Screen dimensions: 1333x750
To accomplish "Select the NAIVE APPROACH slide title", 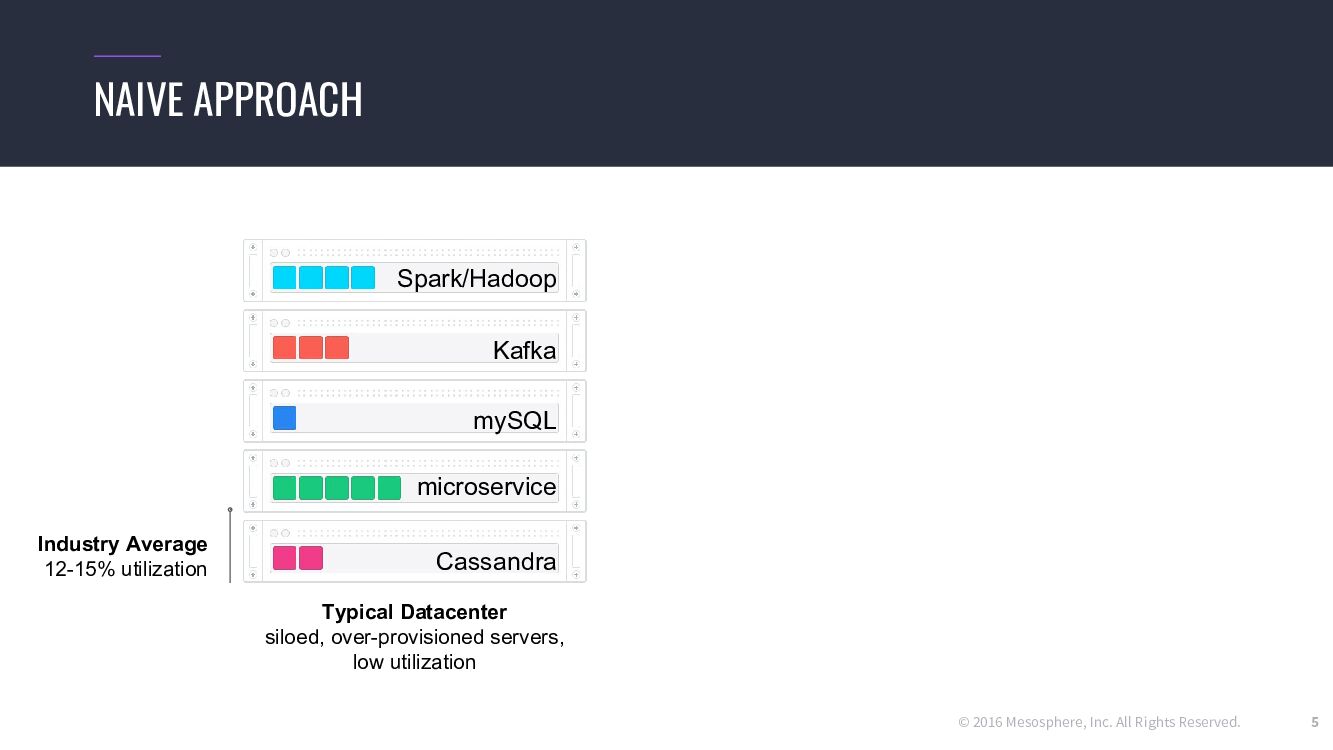I will (228, 100).
